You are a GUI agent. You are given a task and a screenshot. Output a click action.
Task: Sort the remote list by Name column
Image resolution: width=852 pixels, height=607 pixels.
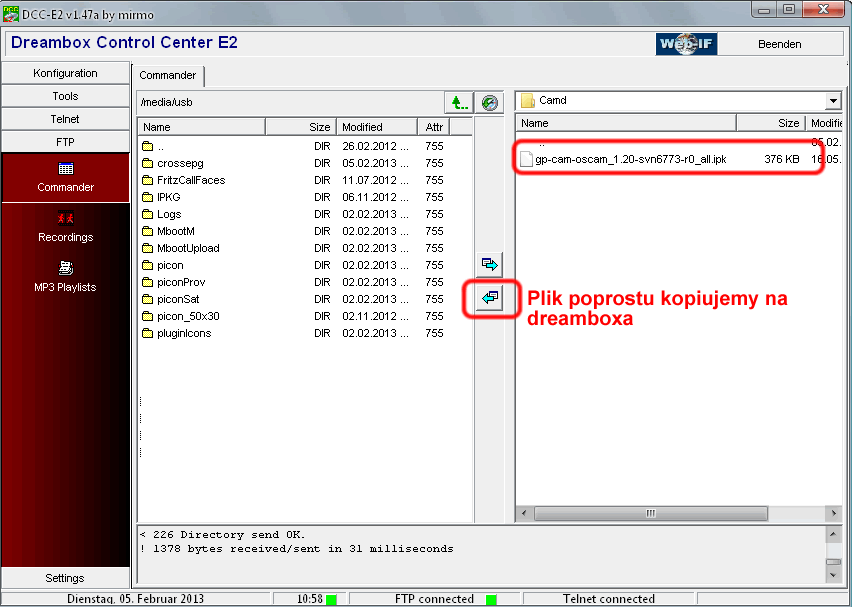200,127
